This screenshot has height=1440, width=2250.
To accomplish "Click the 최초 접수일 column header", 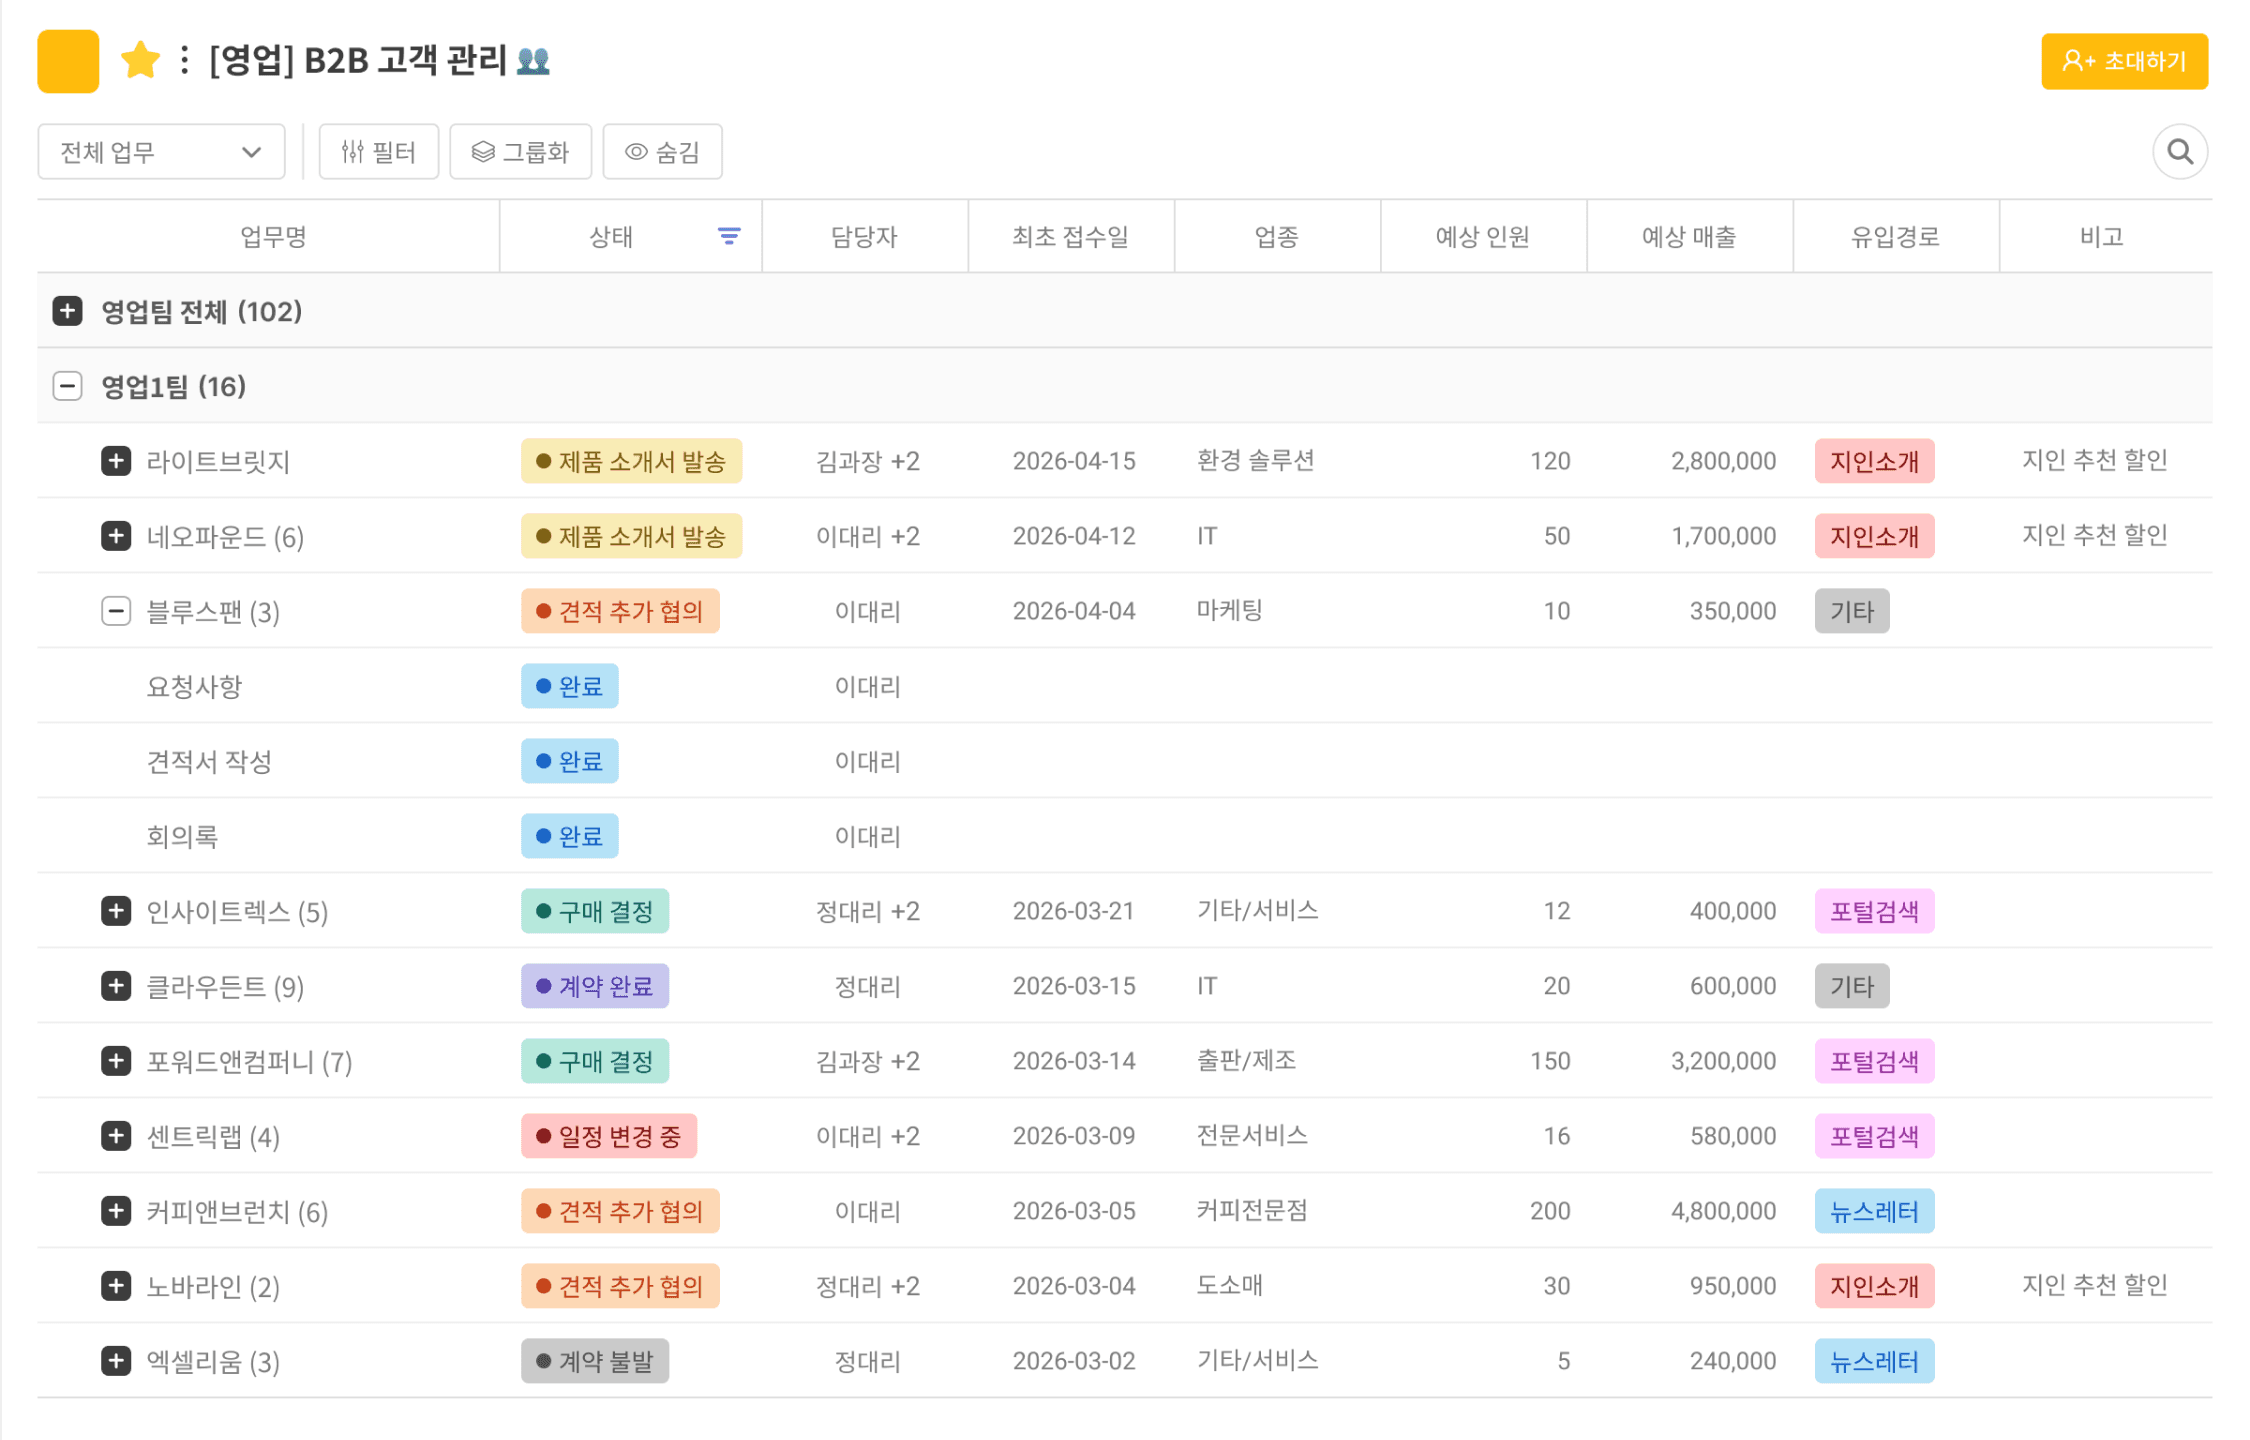I will [1070, 237].
